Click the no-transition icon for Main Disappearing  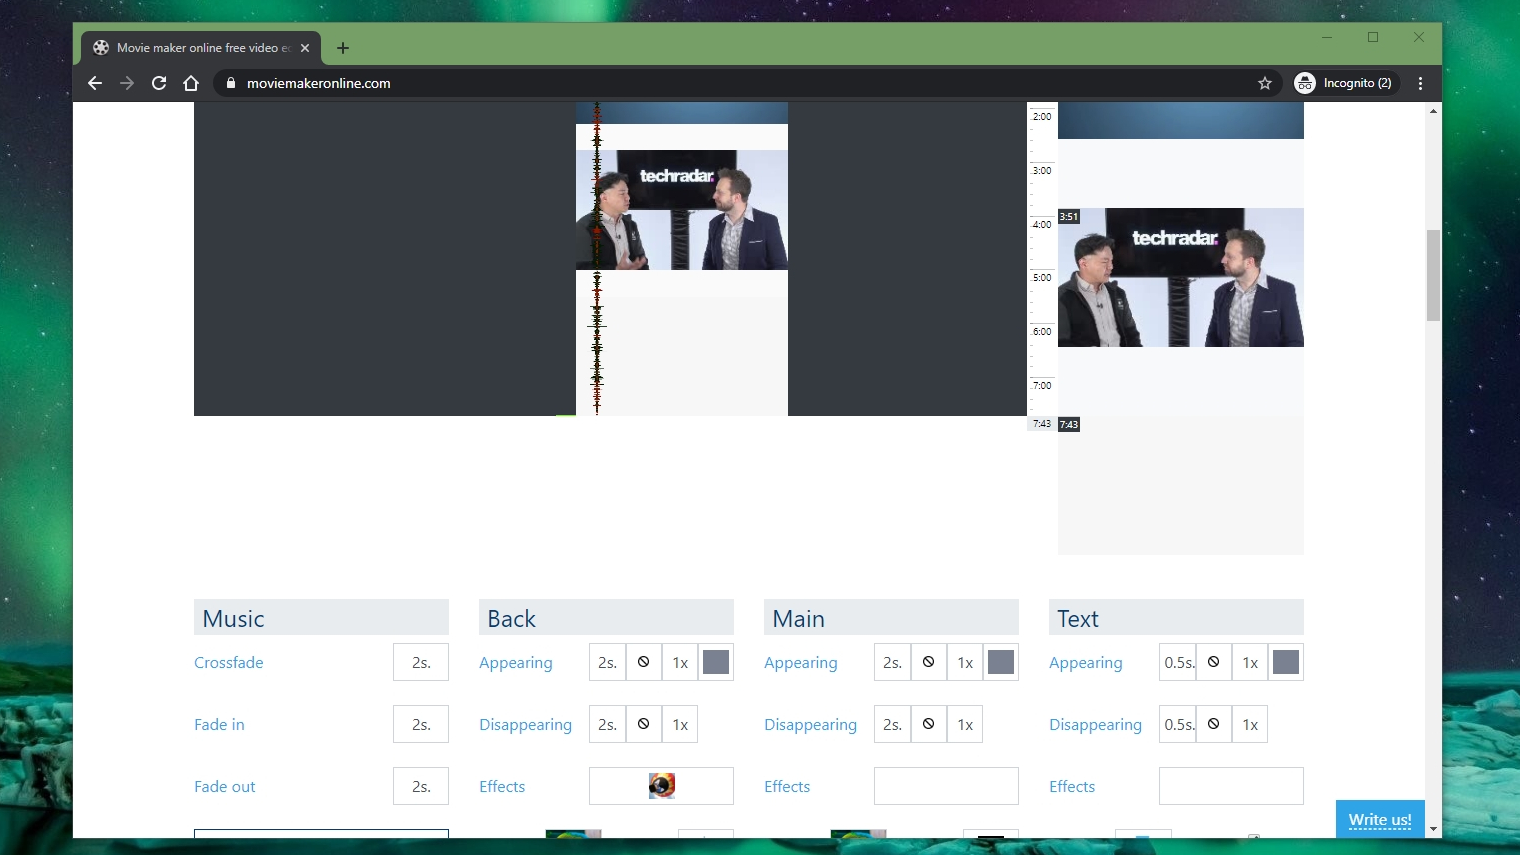coord(929,724)
